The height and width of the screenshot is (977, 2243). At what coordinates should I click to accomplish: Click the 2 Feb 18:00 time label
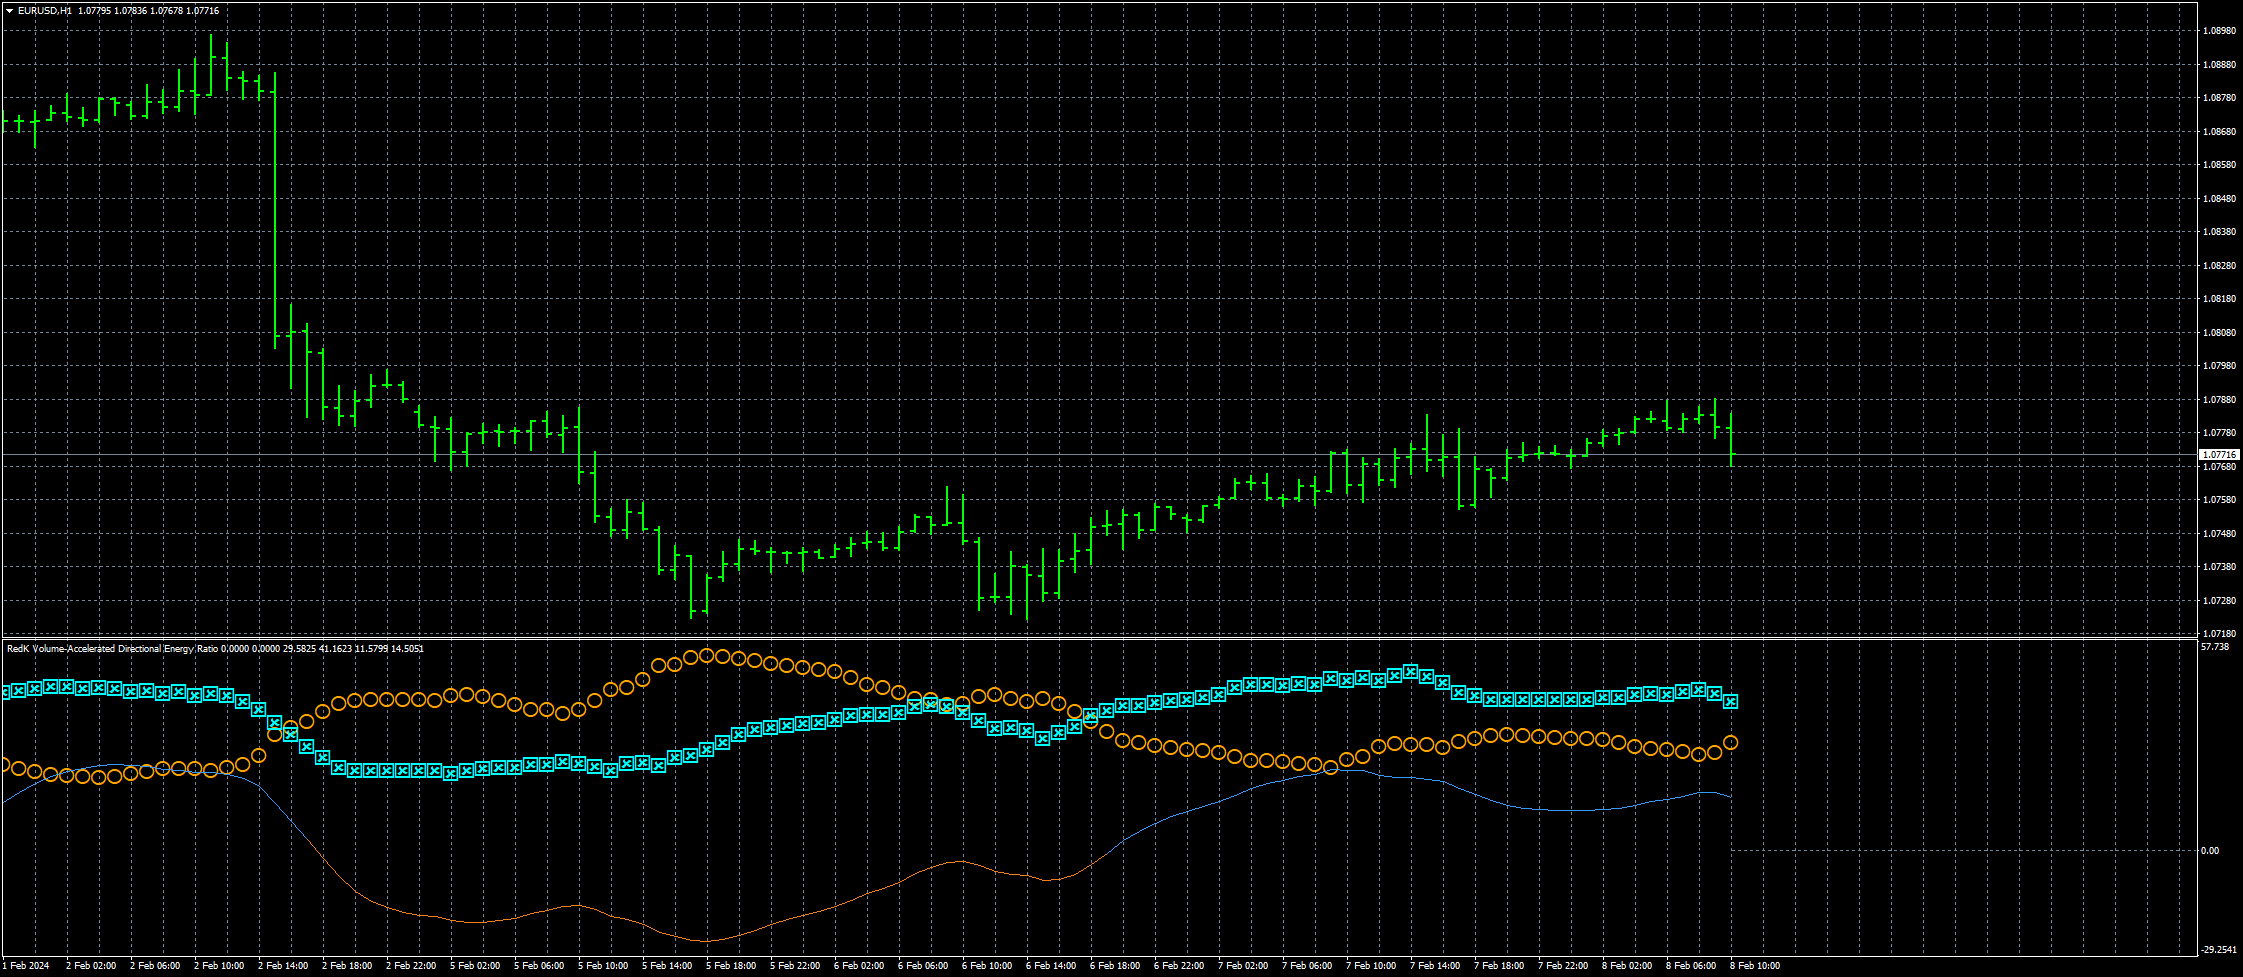[x=347, y=966]
